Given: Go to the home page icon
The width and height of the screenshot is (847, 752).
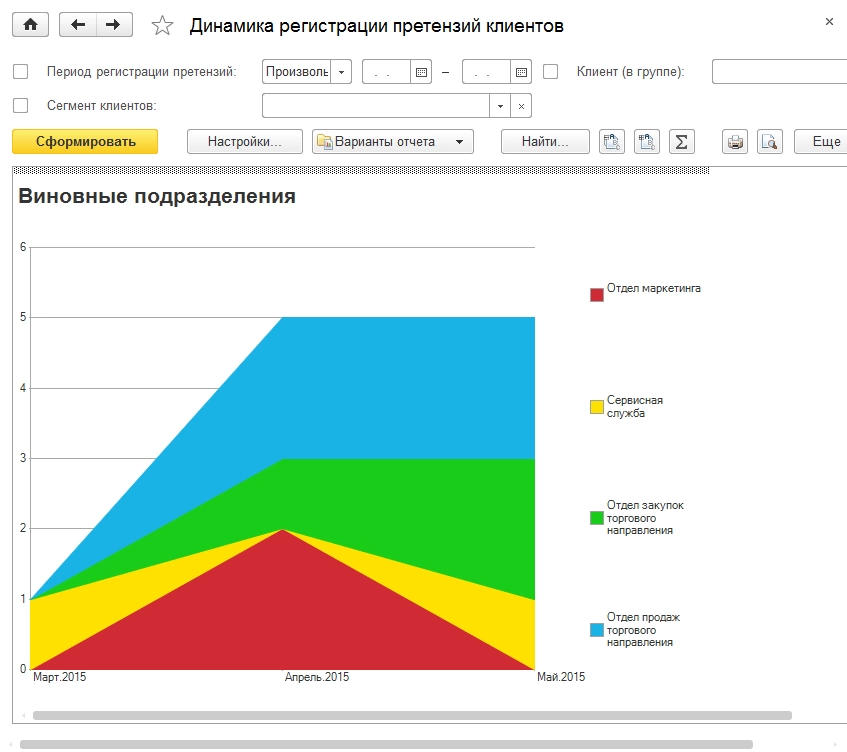Looking at the screenshot, I should click(x=31, y=25).
